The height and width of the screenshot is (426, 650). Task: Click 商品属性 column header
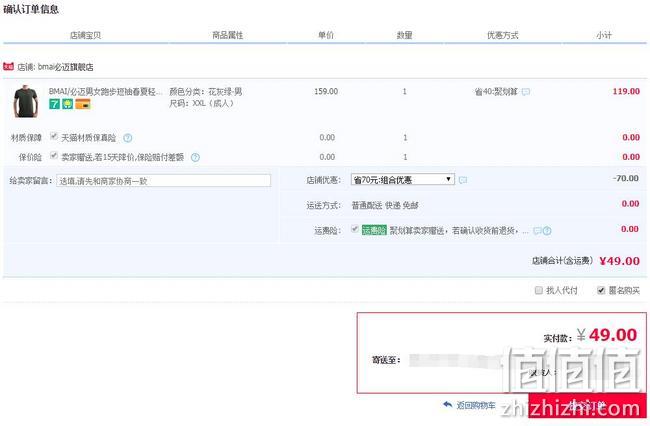[228, 35]
